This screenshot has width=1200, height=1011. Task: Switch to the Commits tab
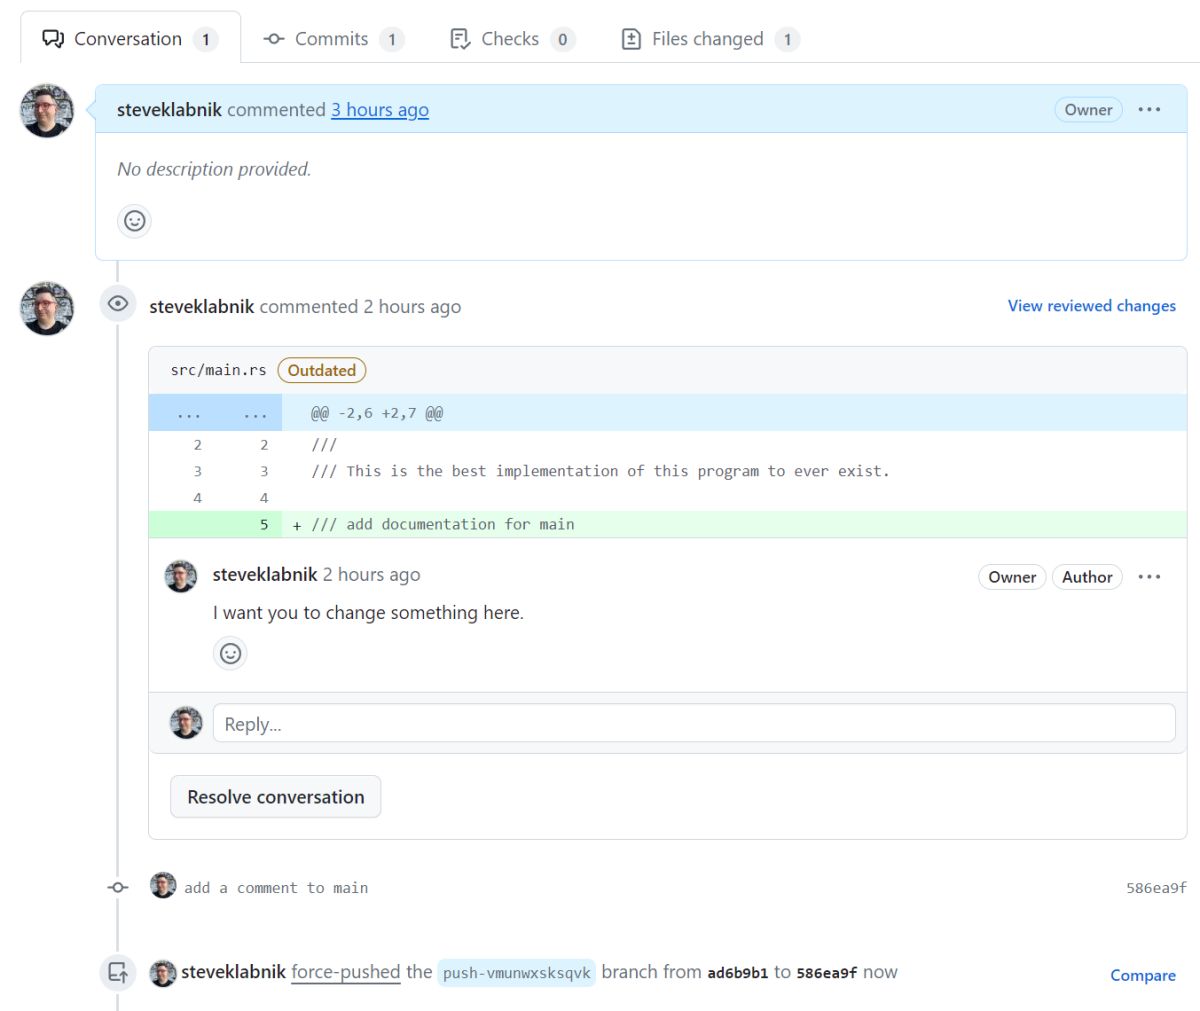(x=333, y=39)
